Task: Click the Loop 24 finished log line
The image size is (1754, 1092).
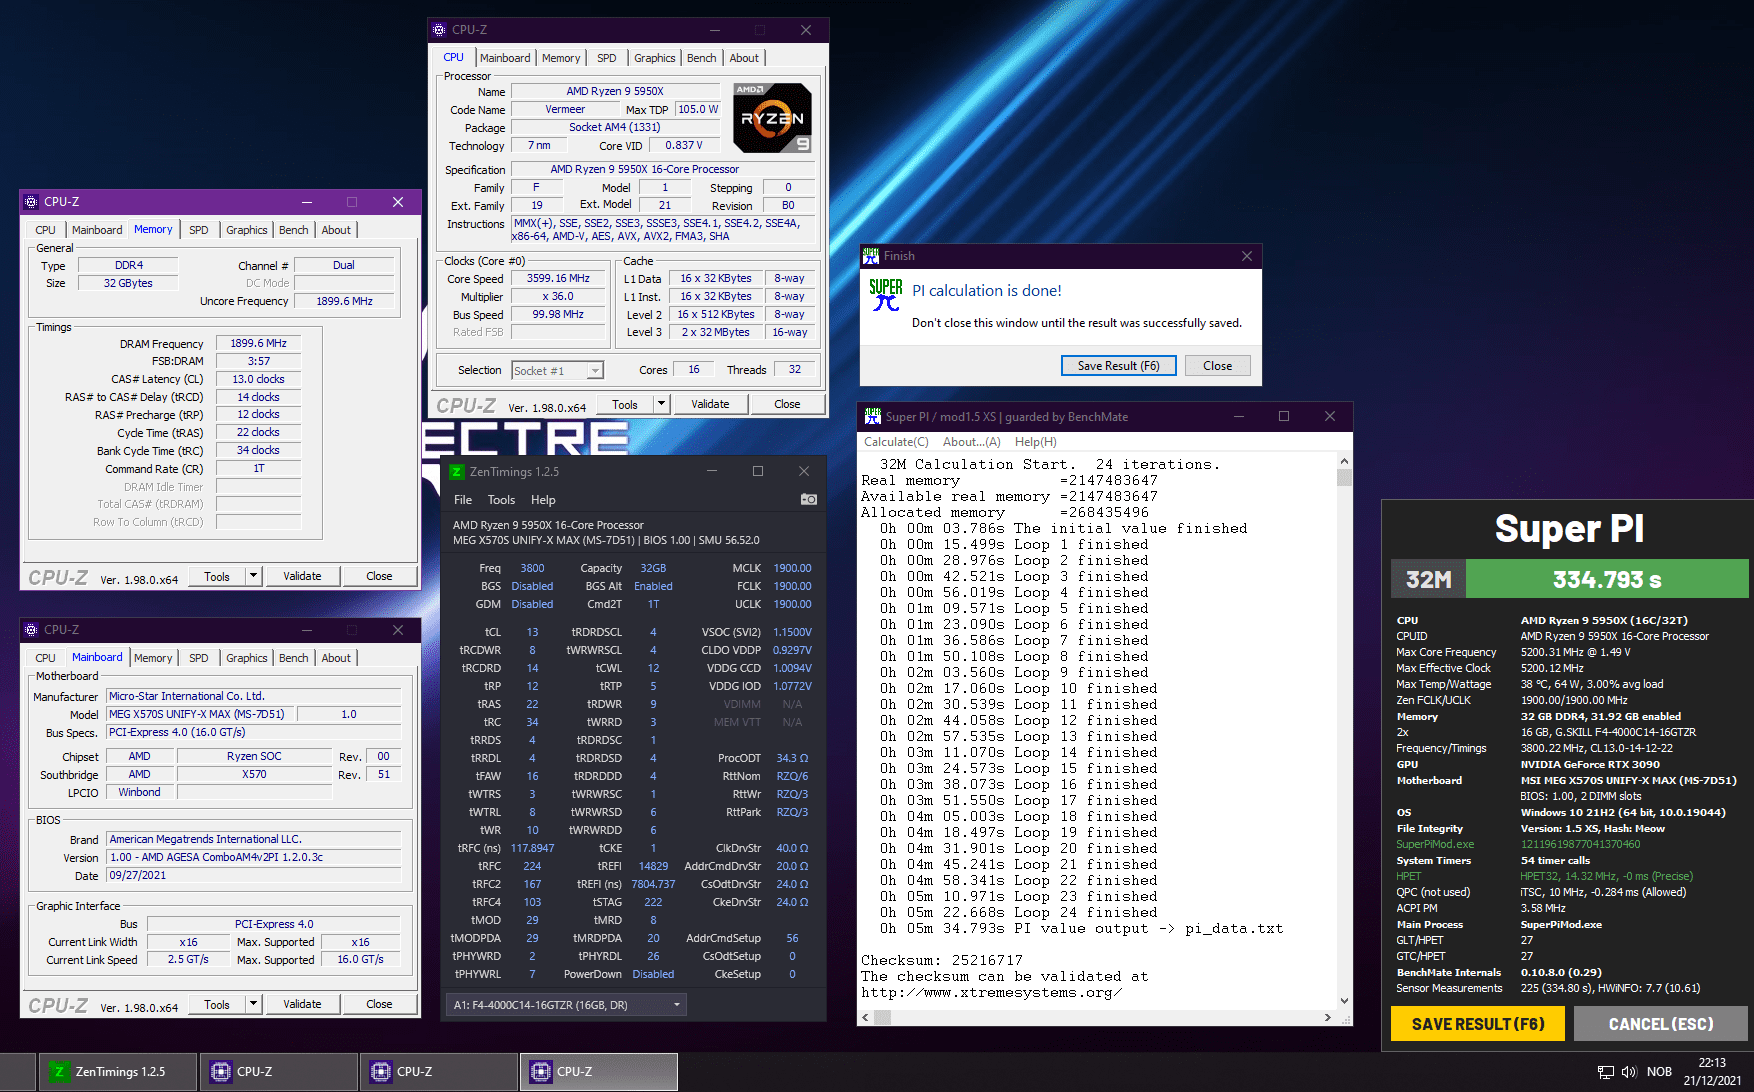Action: click(1019, 912)
